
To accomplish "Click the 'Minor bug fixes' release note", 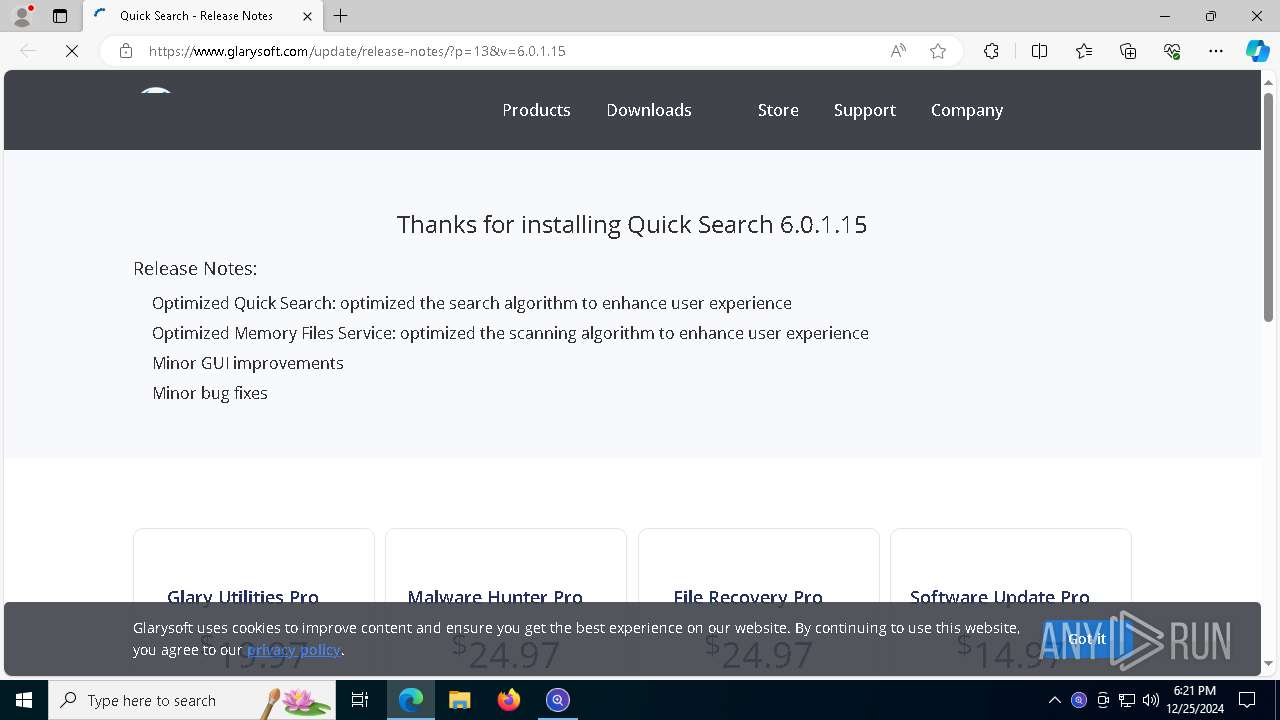I will pyautogui.click(x=210, y=393).
